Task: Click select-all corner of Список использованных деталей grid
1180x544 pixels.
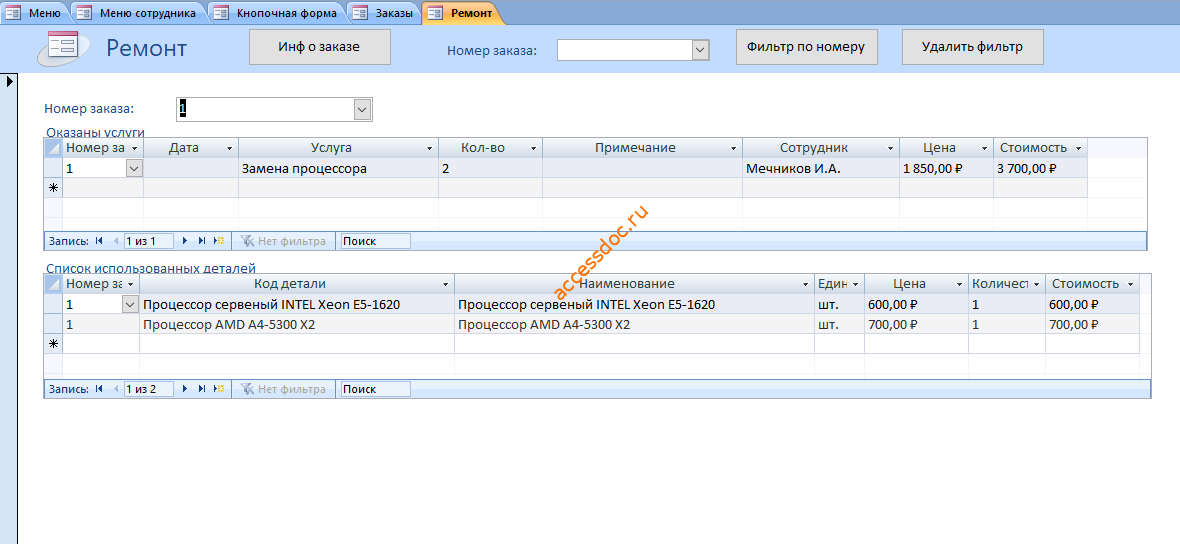Action: [x=53, y=284]
